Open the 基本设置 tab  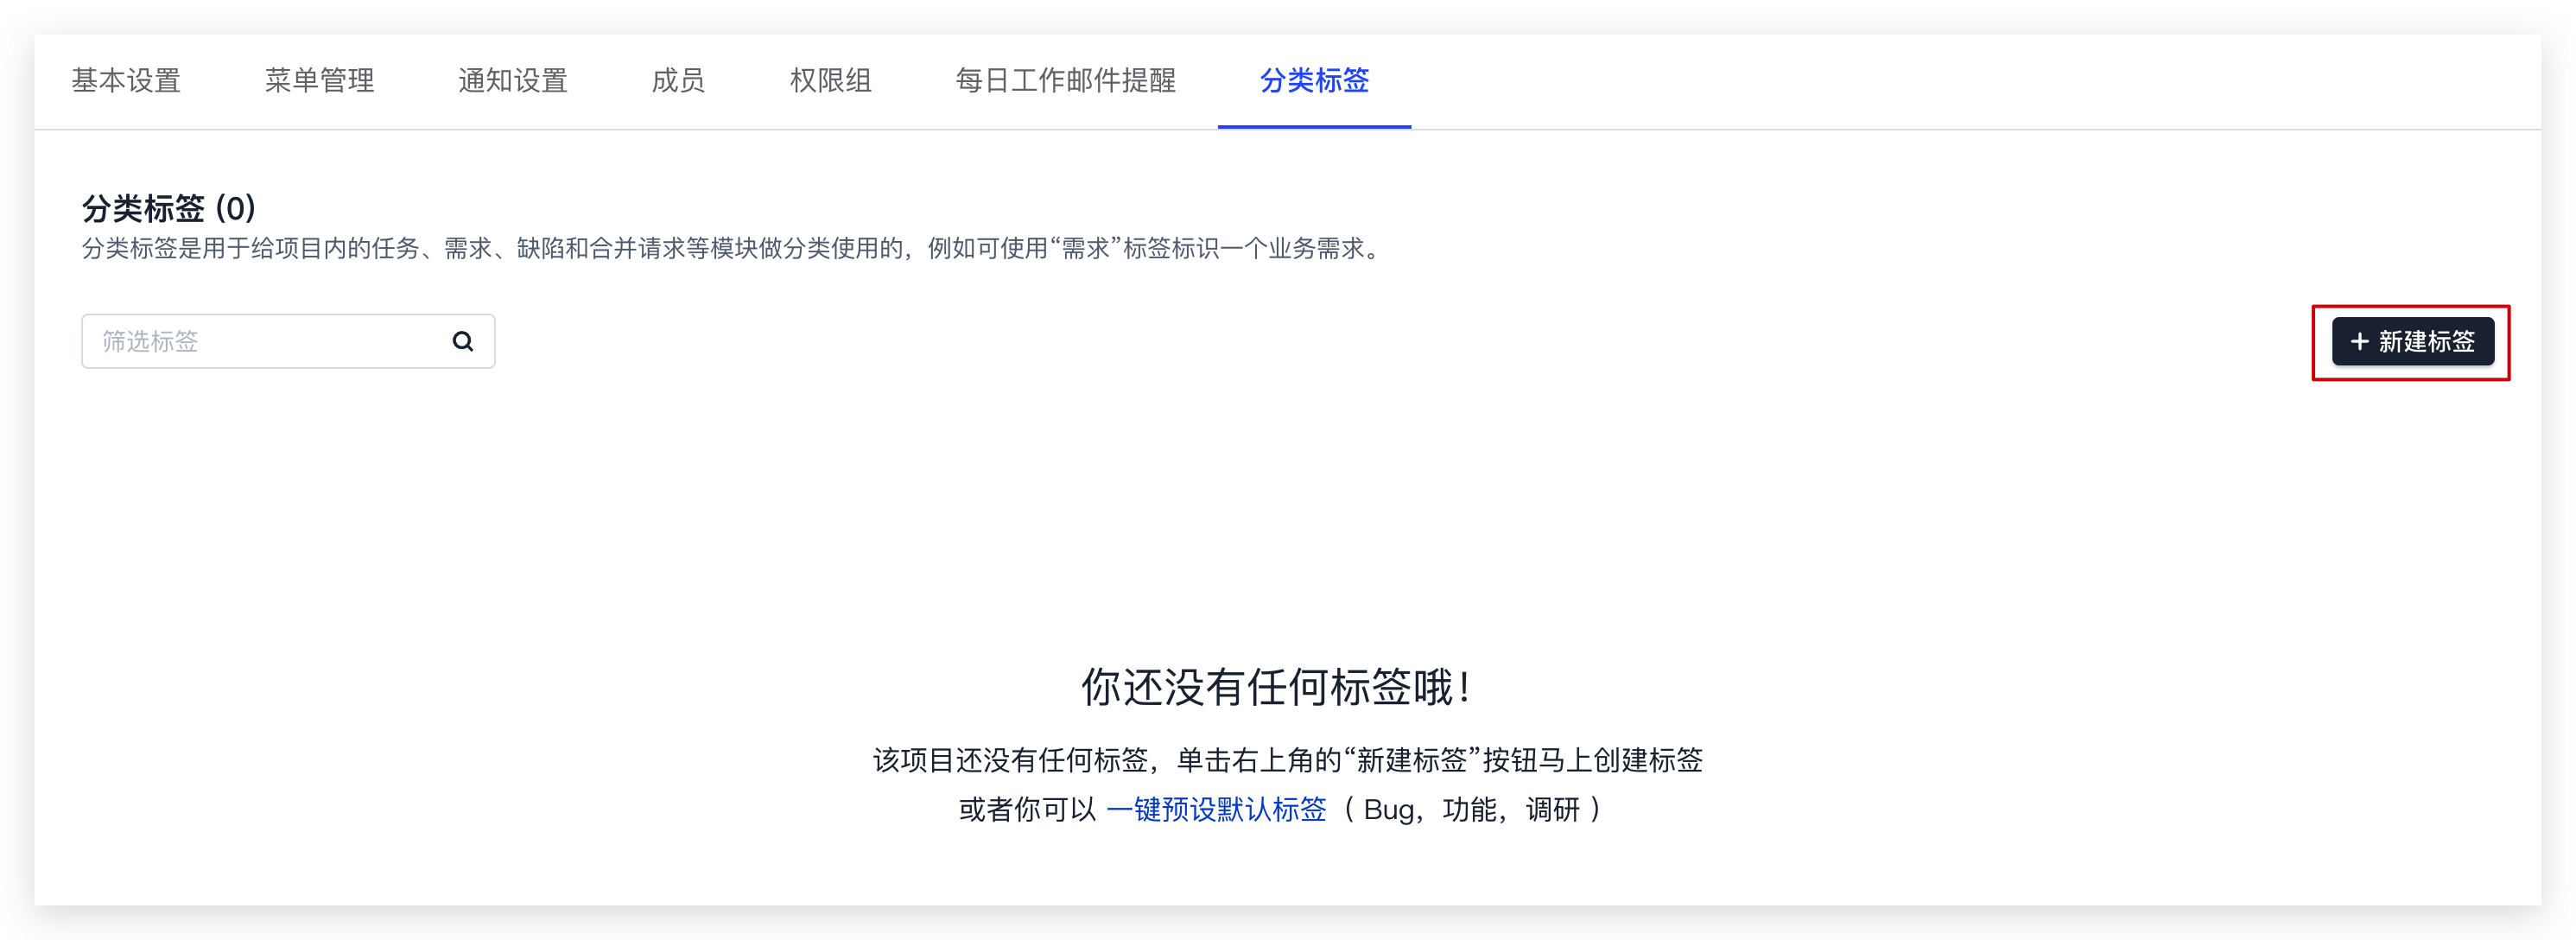click(x=126, y=80)
